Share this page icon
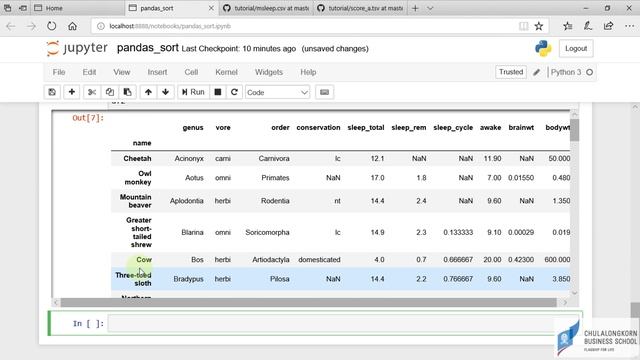 608,26
